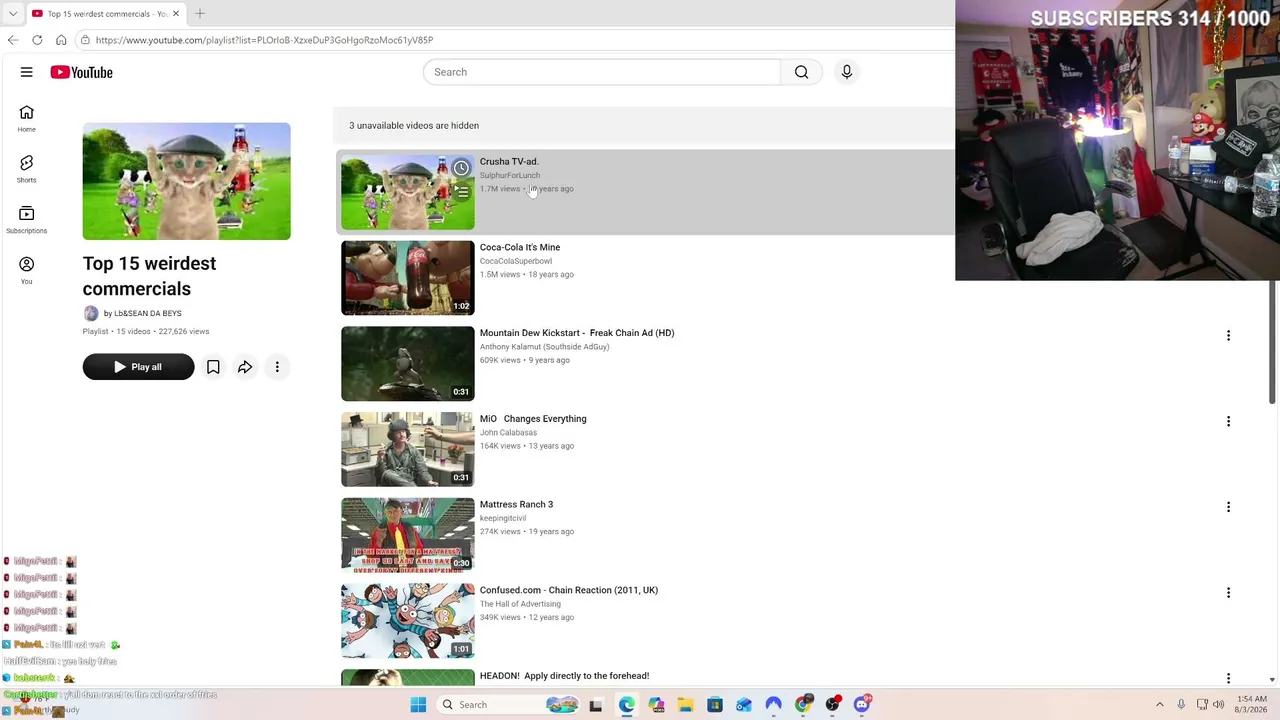
Task: Open the MiO Changes Everything title
Action: click(x=533, y=419)
